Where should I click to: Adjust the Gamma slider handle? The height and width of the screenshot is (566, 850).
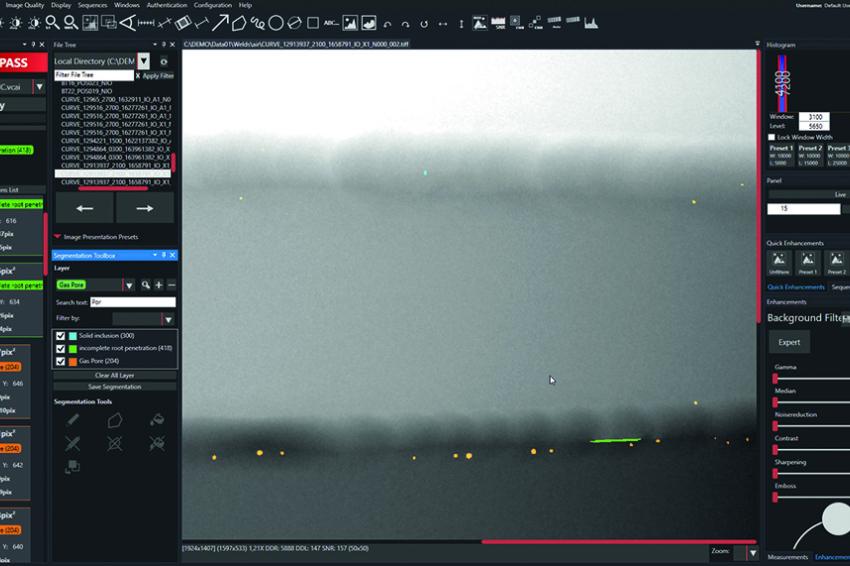click(775, 378)
